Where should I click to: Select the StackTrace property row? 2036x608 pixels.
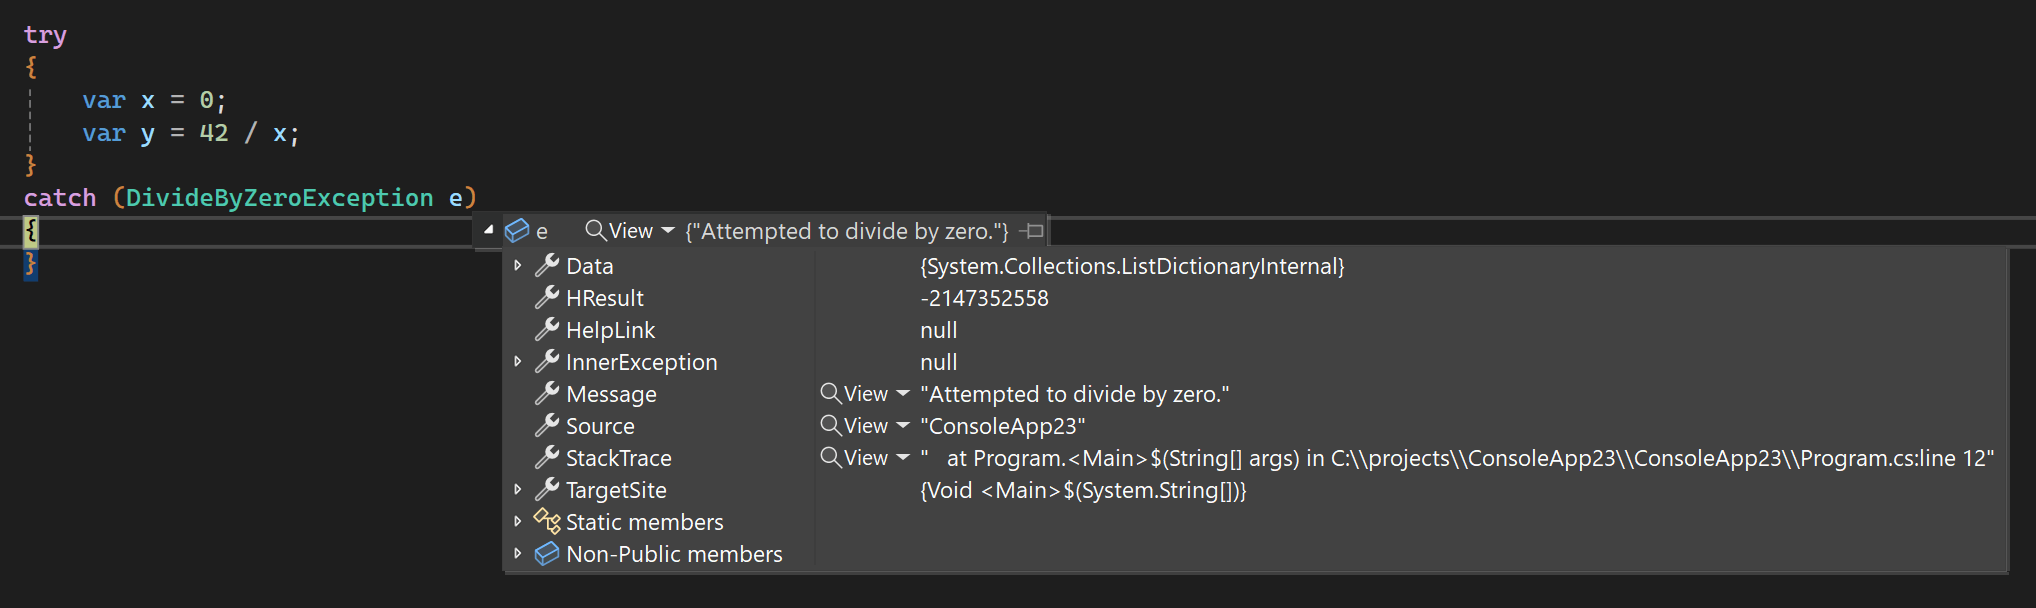tap(1254, 457)
